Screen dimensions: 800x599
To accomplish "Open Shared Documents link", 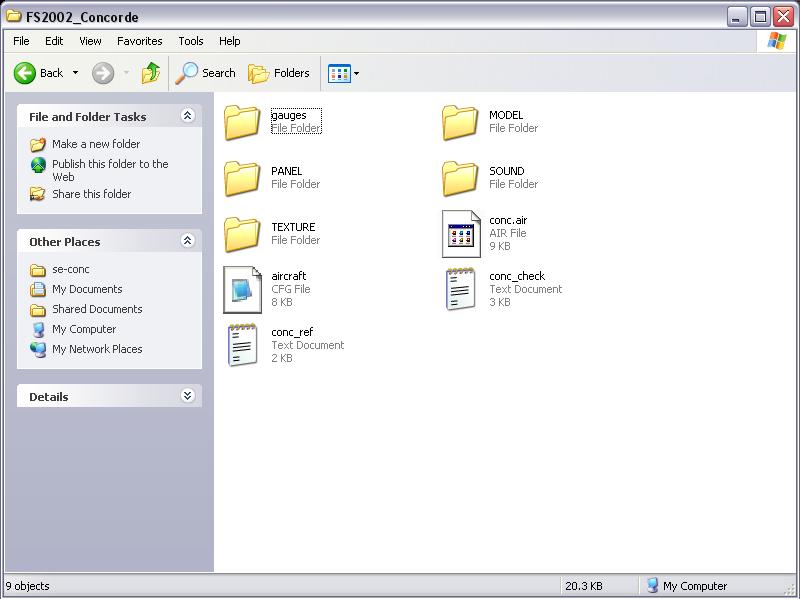I will [x=97, y=309].
